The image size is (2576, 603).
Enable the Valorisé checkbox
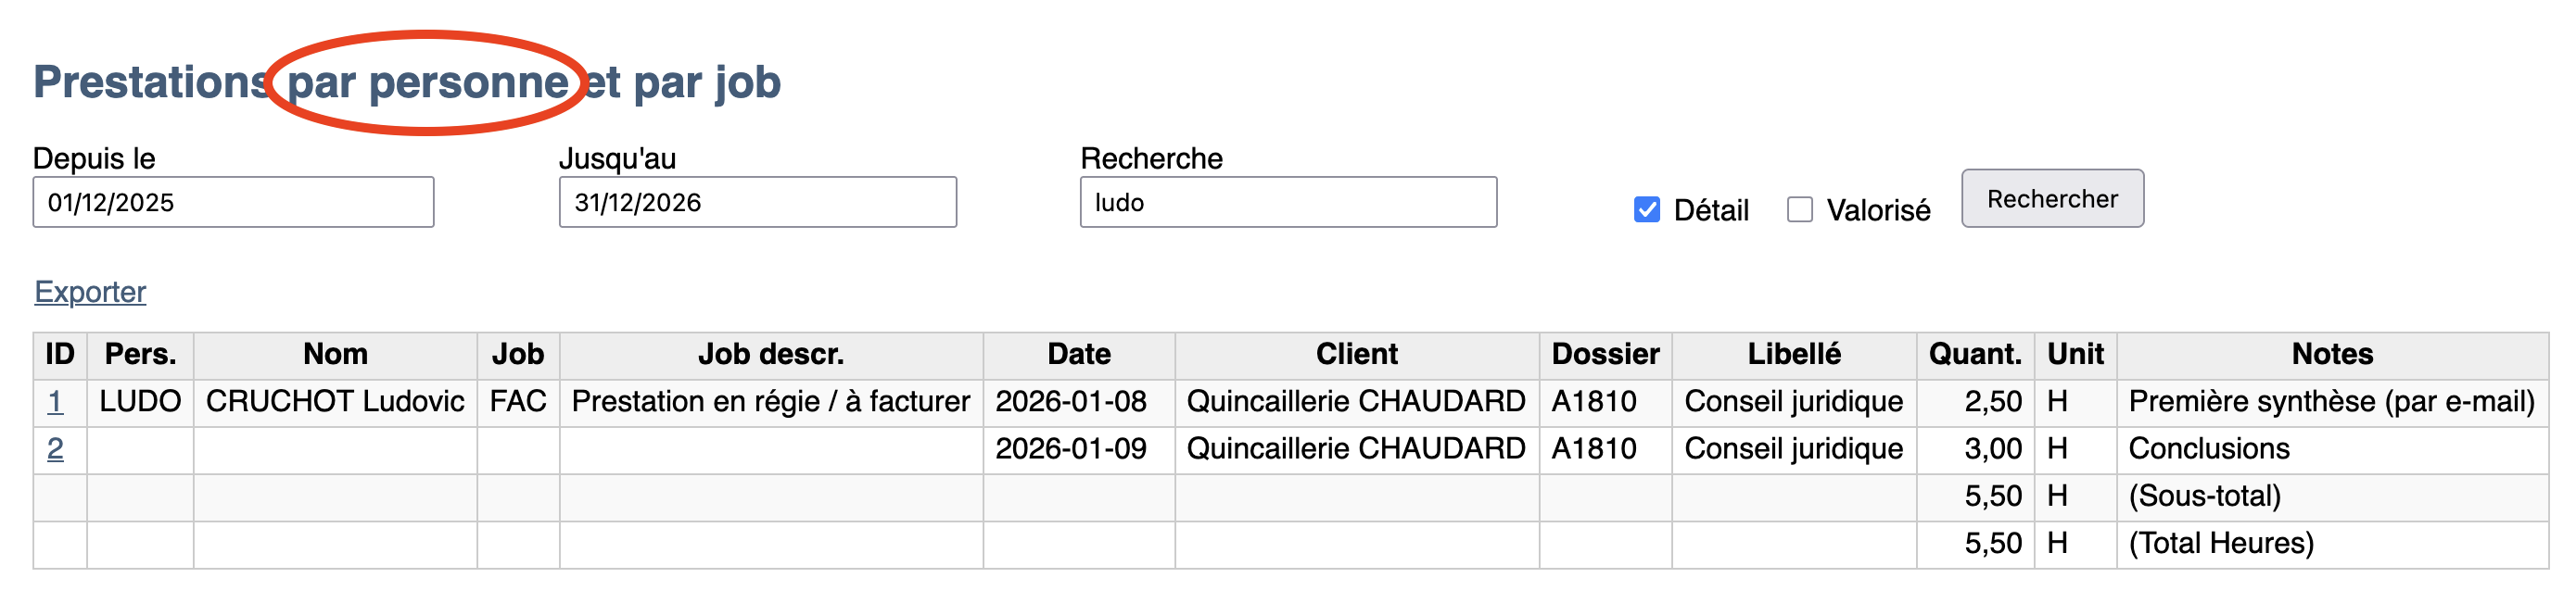pyautogui.click(x=1799, y=209)
